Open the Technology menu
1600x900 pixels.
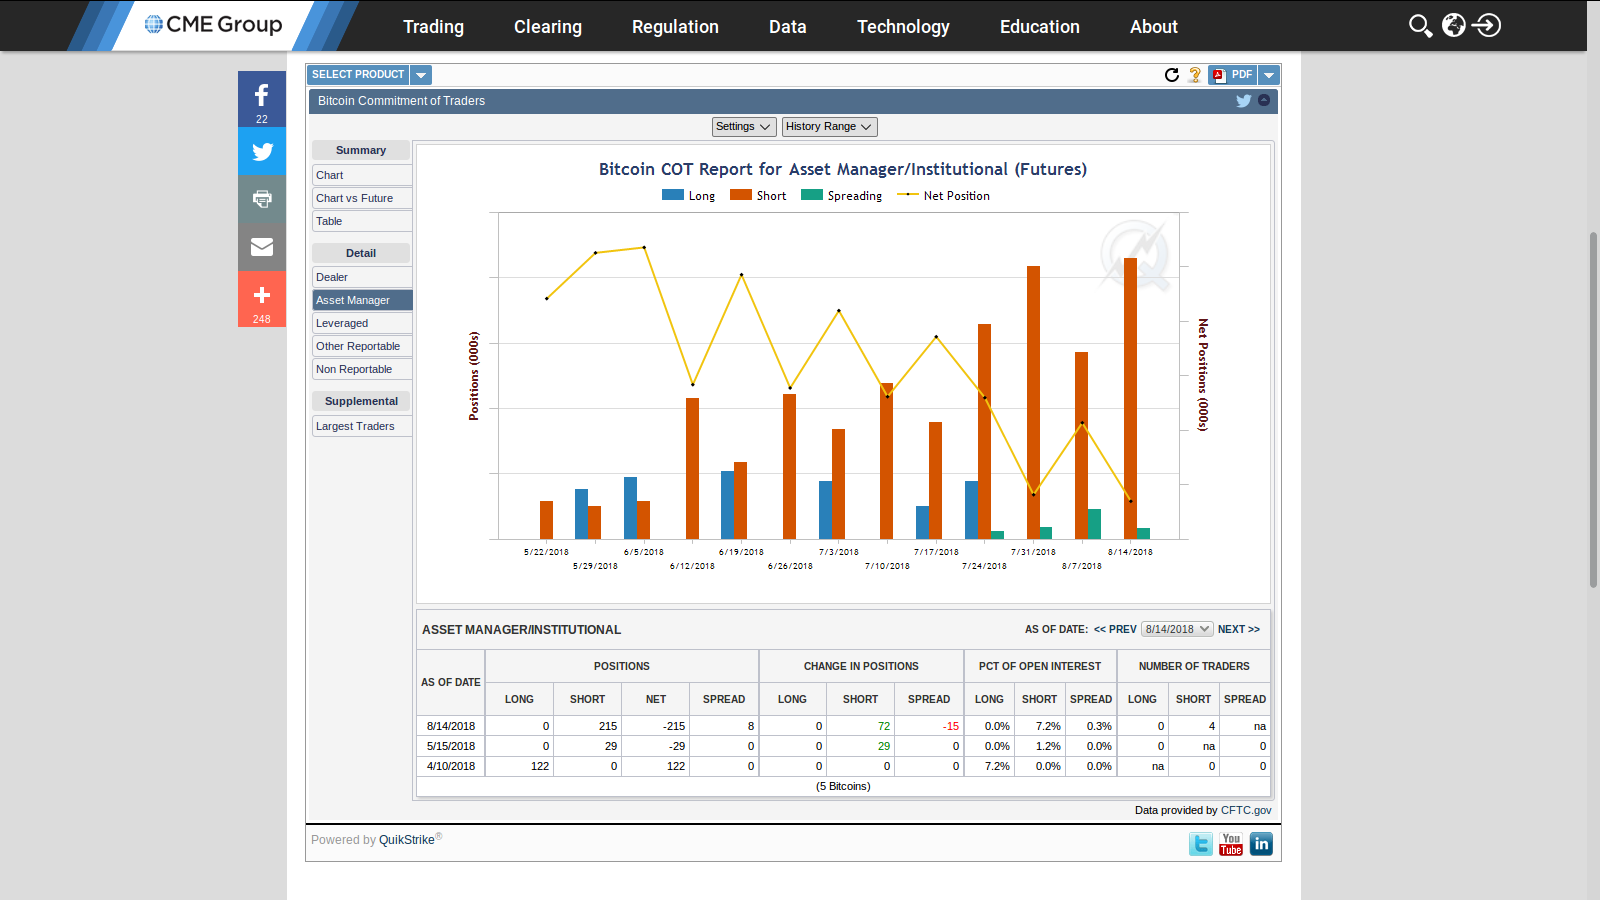pyautogui.click(x=903, y=27)
